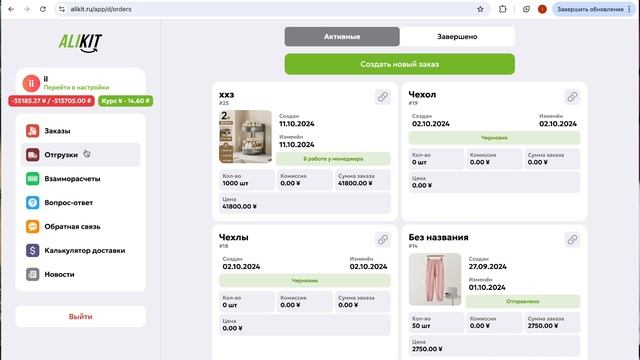The image size is (640, 360).
Task: Copy link icon on Чехол order card
Action: [572, 97]
